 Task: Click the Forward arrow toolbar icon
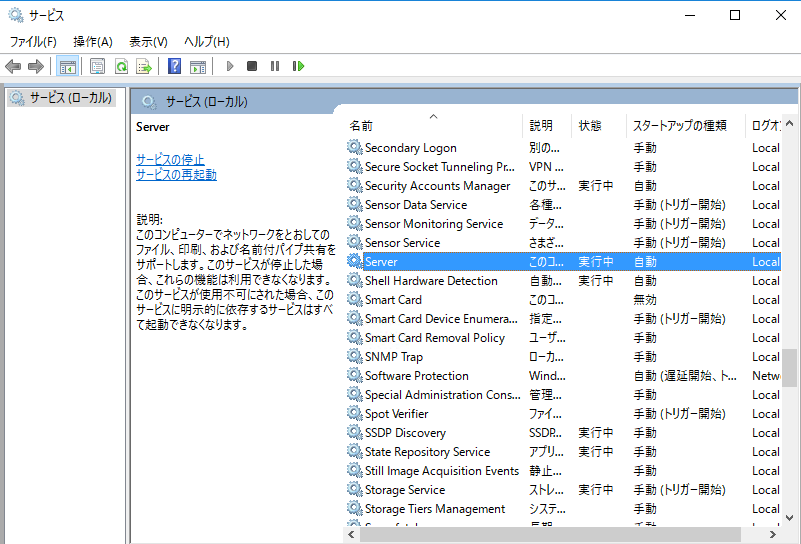click(36, 66)
